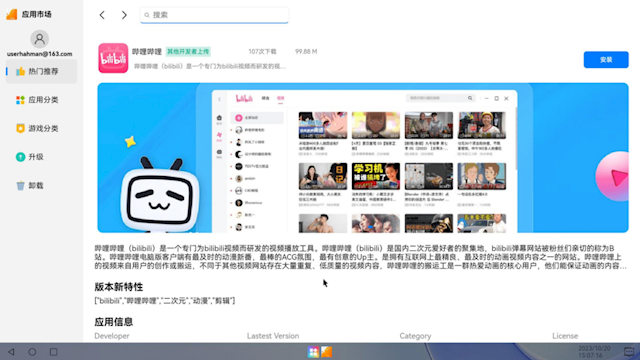Select 应用分类 in sidebar

click(41, 100)
